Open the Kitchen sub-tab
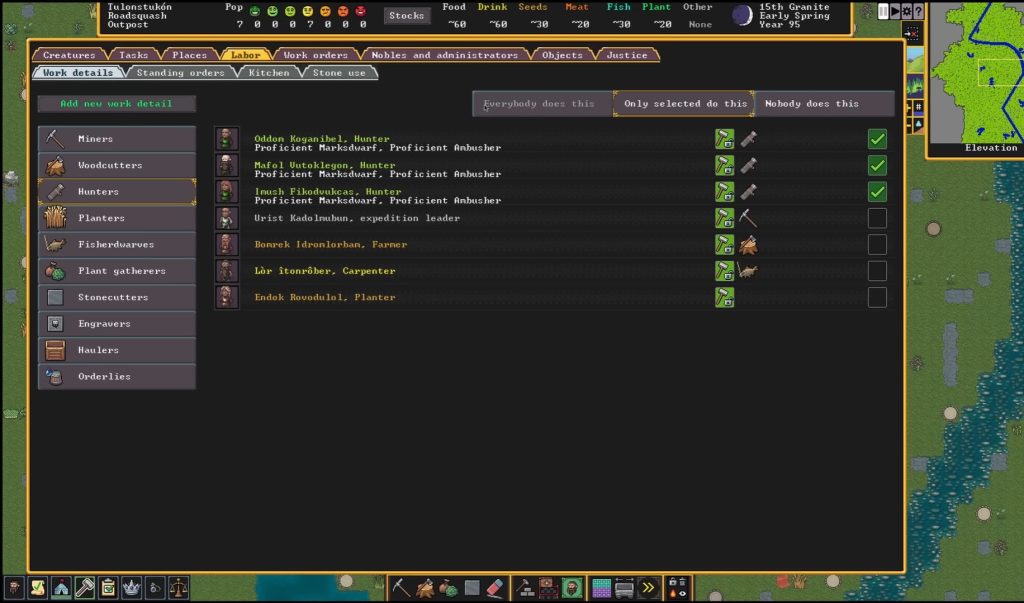The height and width of the screenshot is (603, 1024). [268, 73]
